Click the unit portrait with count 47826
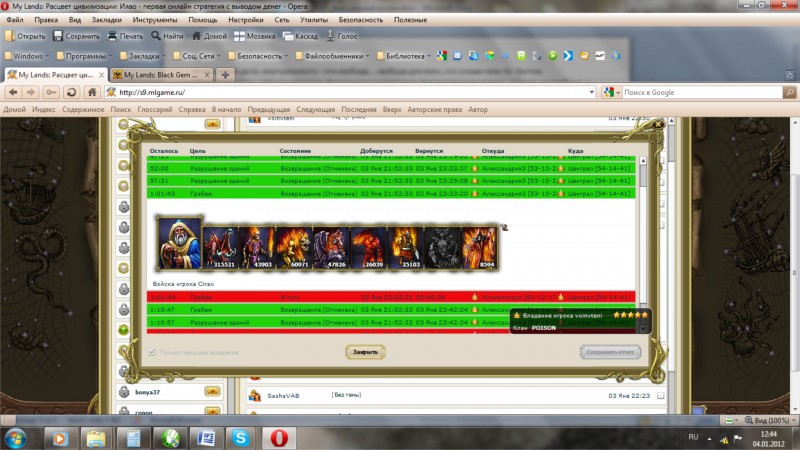Image resolution: width=800 pixels, height=450 pixels. (330, 247)
